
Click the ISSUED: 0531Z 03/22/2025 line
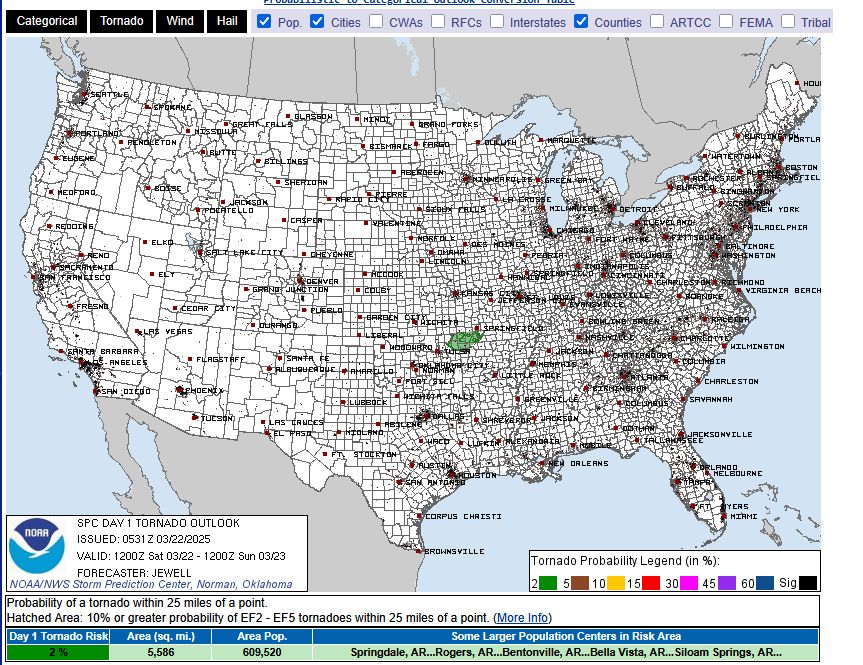144,539
